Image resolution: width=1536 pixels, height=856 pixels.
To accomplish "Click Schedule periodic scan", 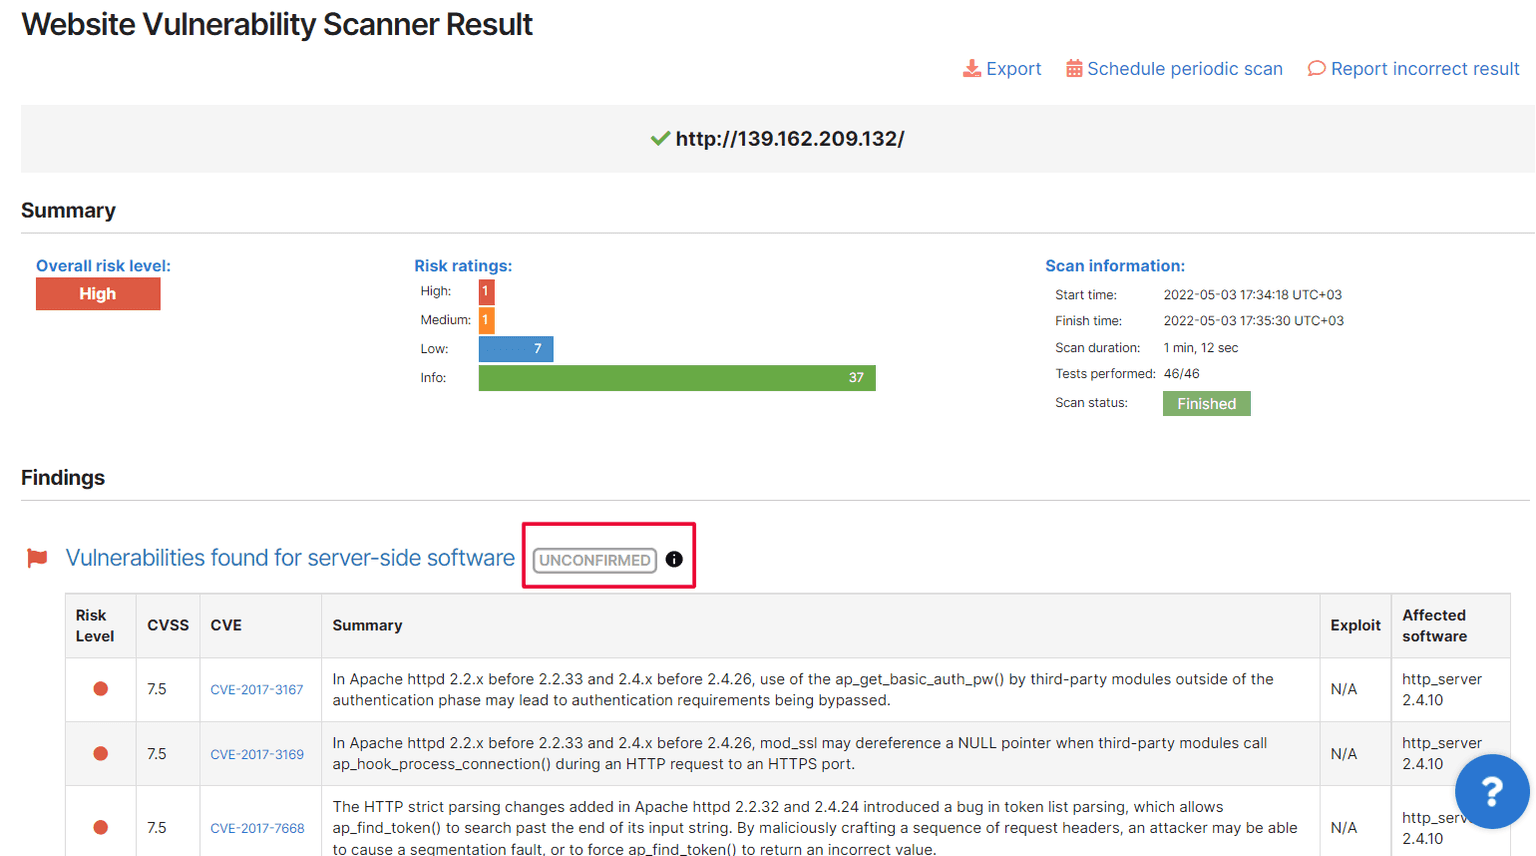I will 1187,68.
